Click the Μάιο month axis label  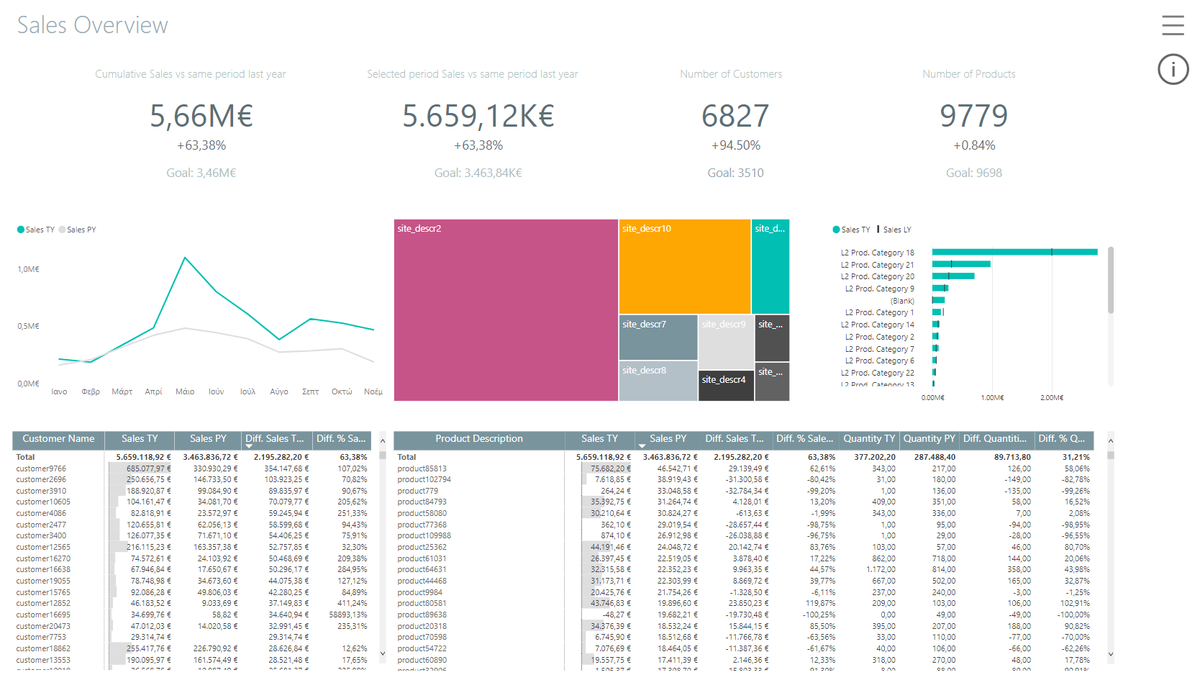tap(184, 391)
